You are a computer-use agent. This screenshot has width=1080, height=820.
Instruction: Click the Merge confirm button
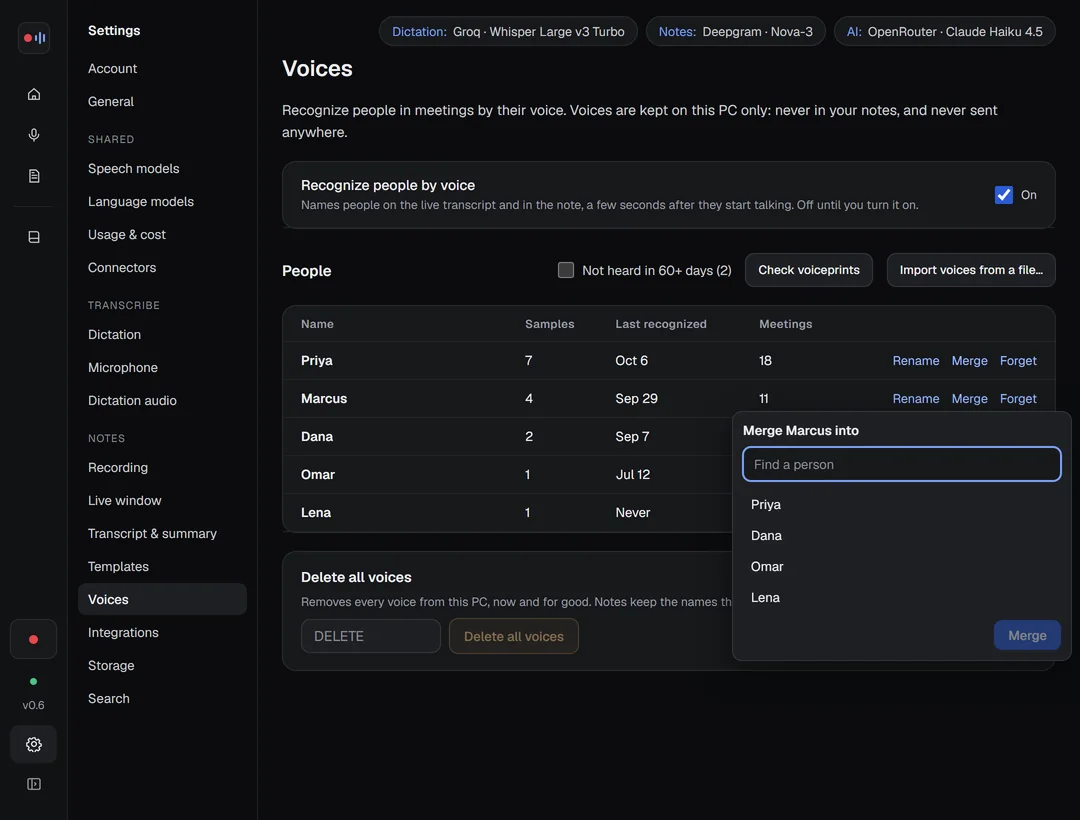[1027, 635]
